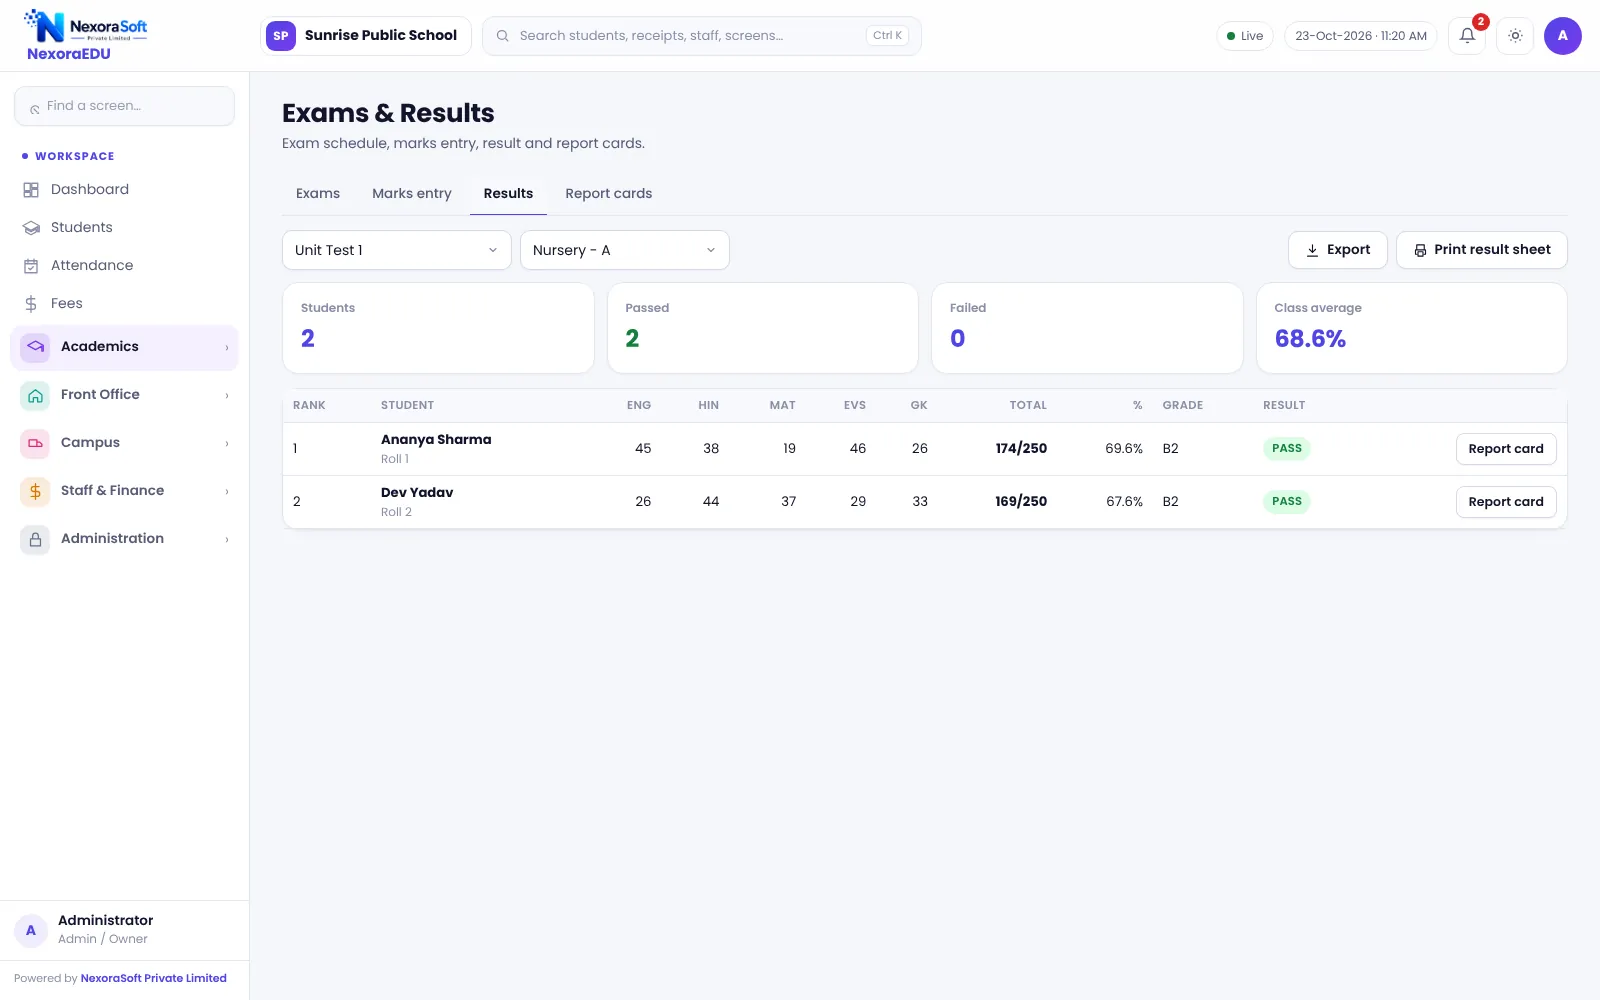This screenshot has width=1600, height=1000.
Task: Click the Front Office home icon
Action: point(35,395)
